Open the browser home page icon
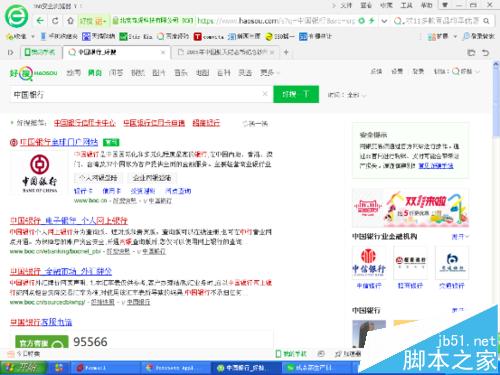 (70, 21)
